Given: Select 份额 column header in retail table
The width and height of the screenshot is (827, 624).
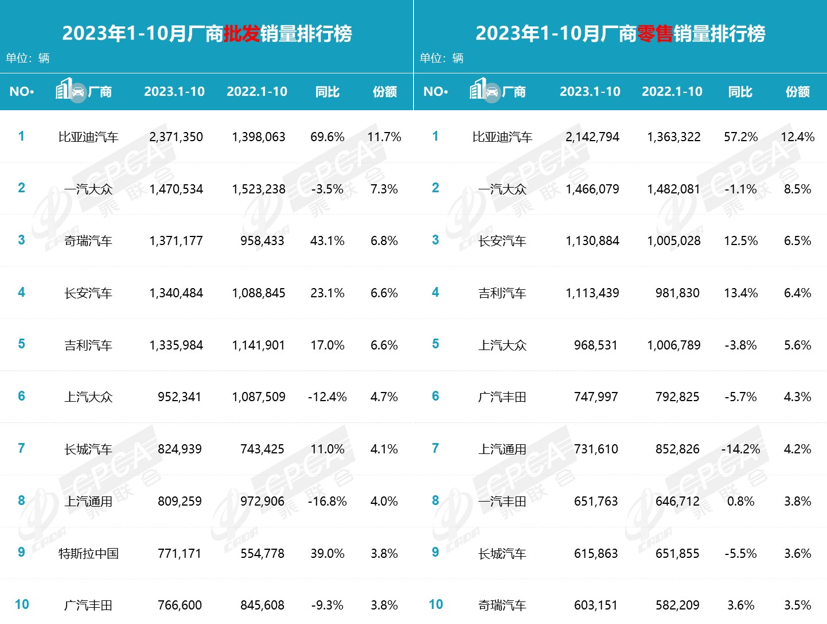Looking at the screenshot, I should click(797, 92).
